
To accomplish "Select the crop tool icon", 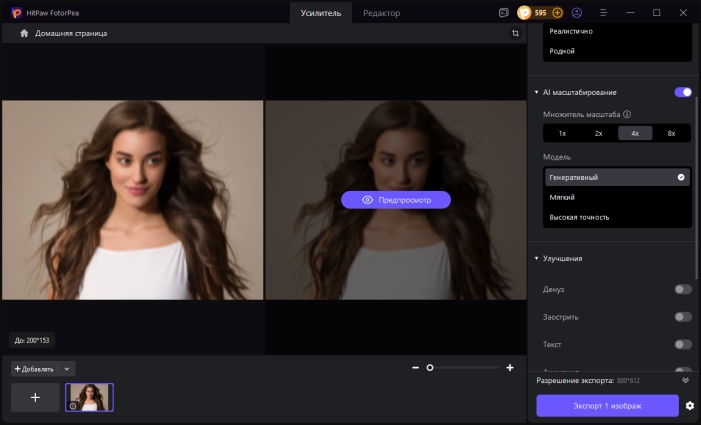I will pos(515,33).
